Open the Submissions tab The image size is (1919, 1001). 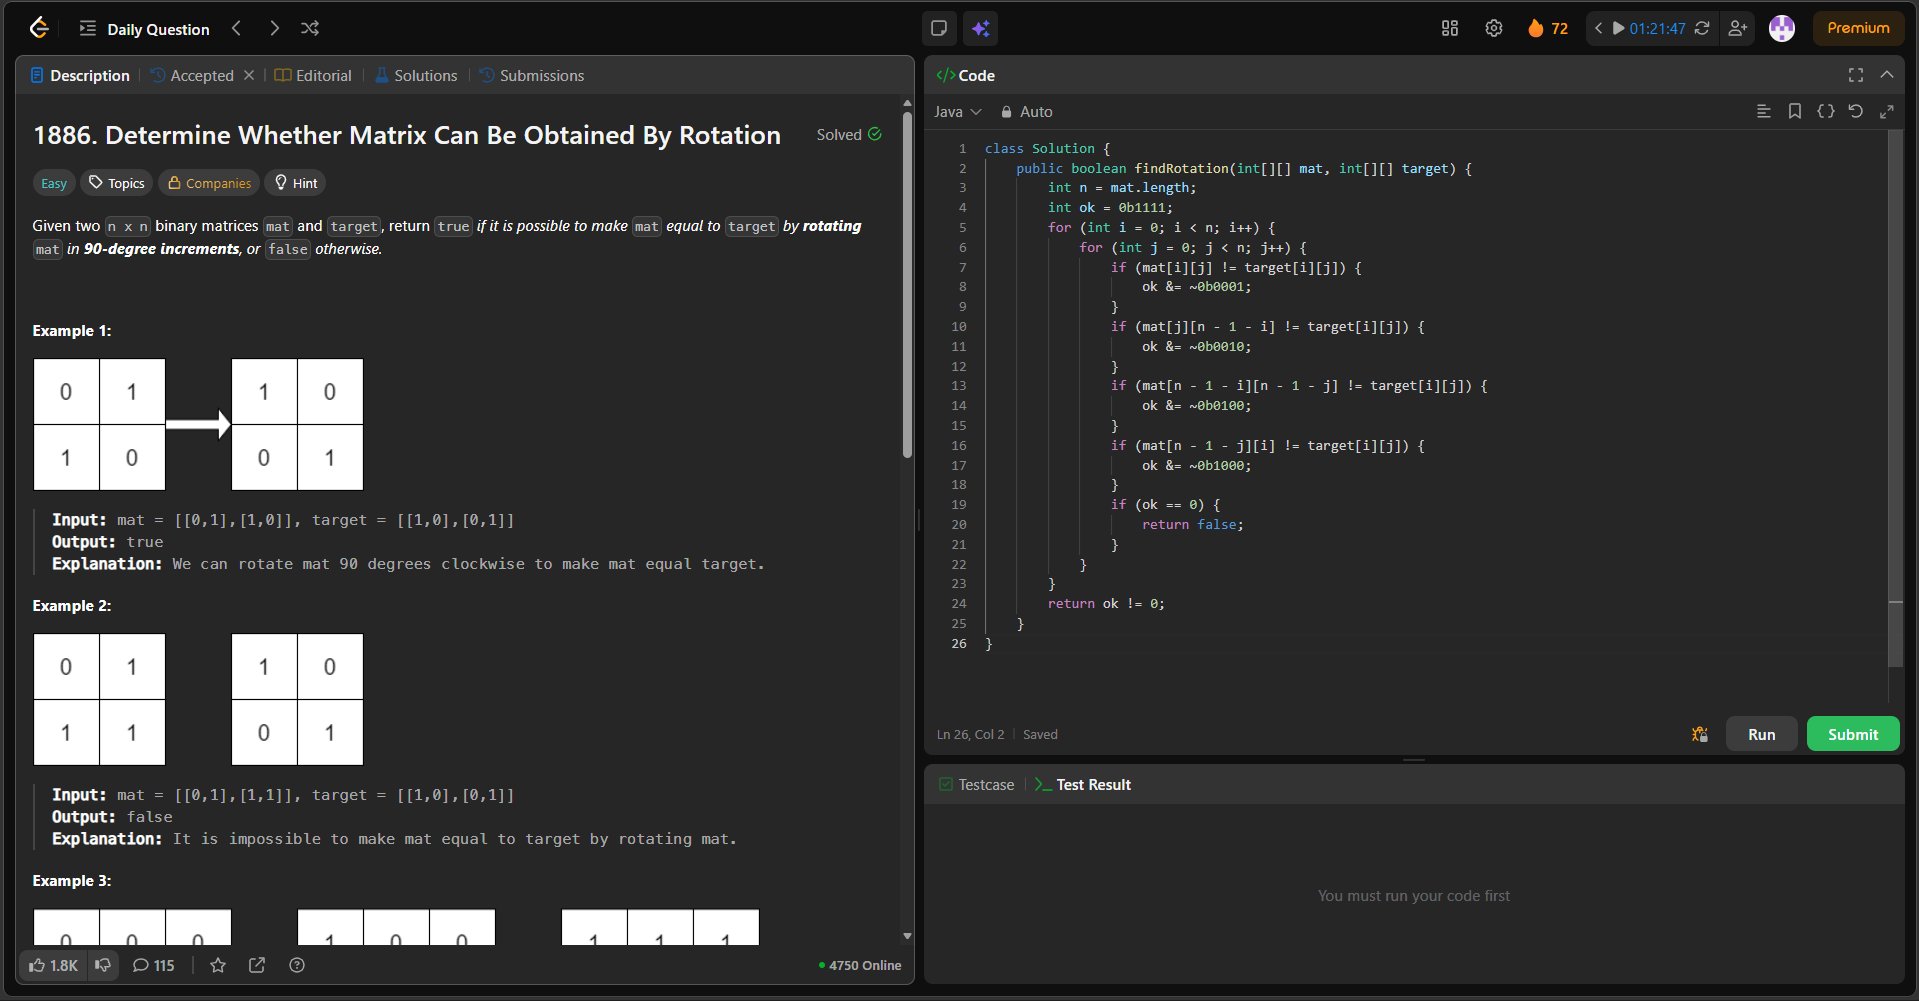[531, 75]
